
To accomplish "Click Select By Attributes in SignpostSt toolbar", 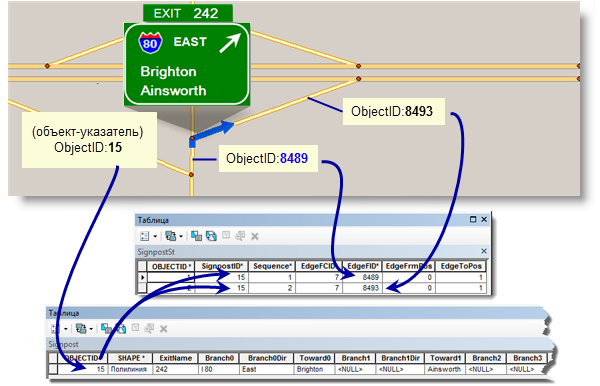I will point(196,236).
